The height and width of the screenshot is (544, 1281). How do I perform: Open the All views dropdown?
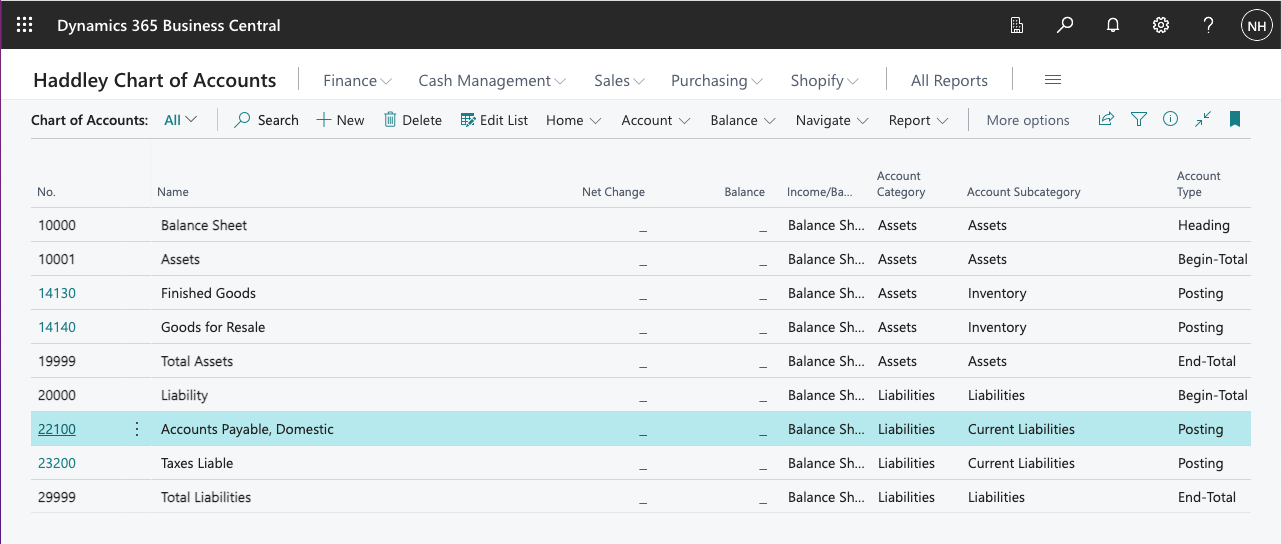click(181, 120)
